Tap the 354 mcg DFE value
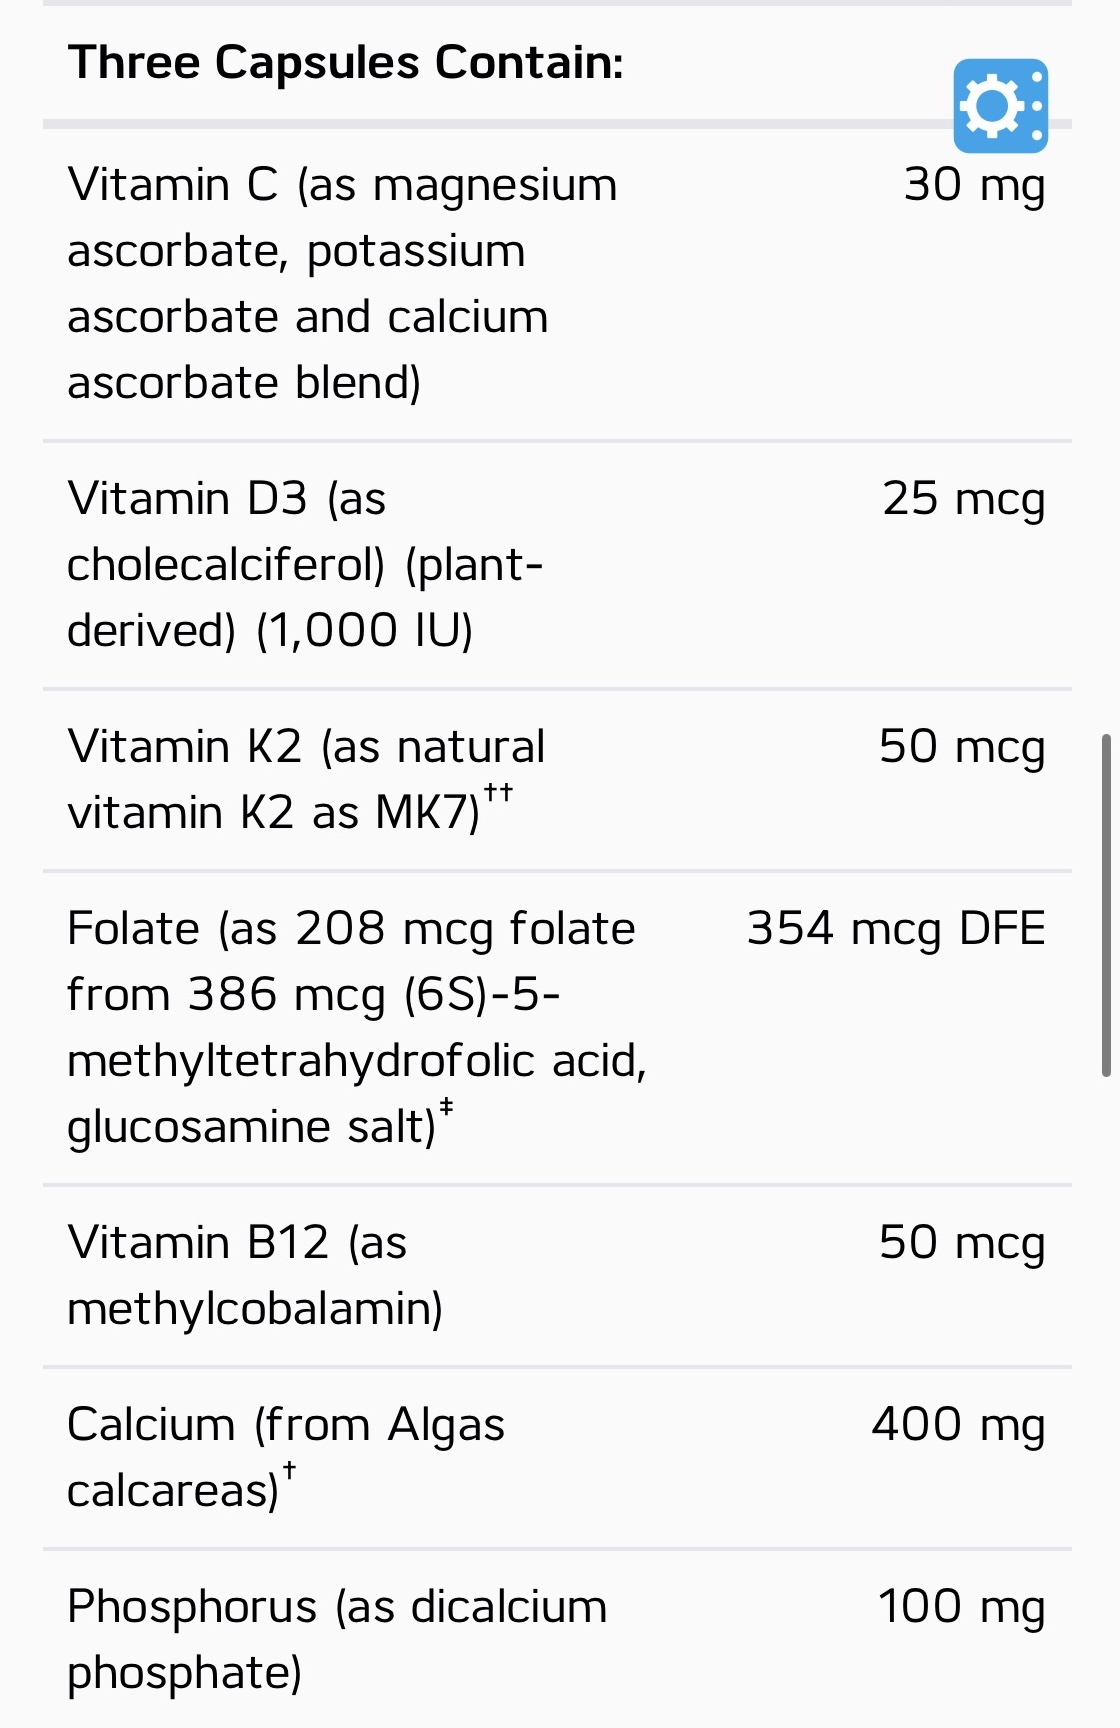 pyautogui.click(x=896, y=929)
